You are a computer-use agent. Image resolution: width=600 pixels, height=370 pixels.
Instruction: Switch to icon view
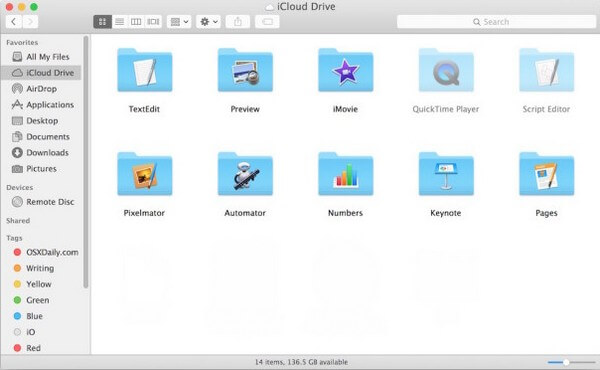[102, 22]
